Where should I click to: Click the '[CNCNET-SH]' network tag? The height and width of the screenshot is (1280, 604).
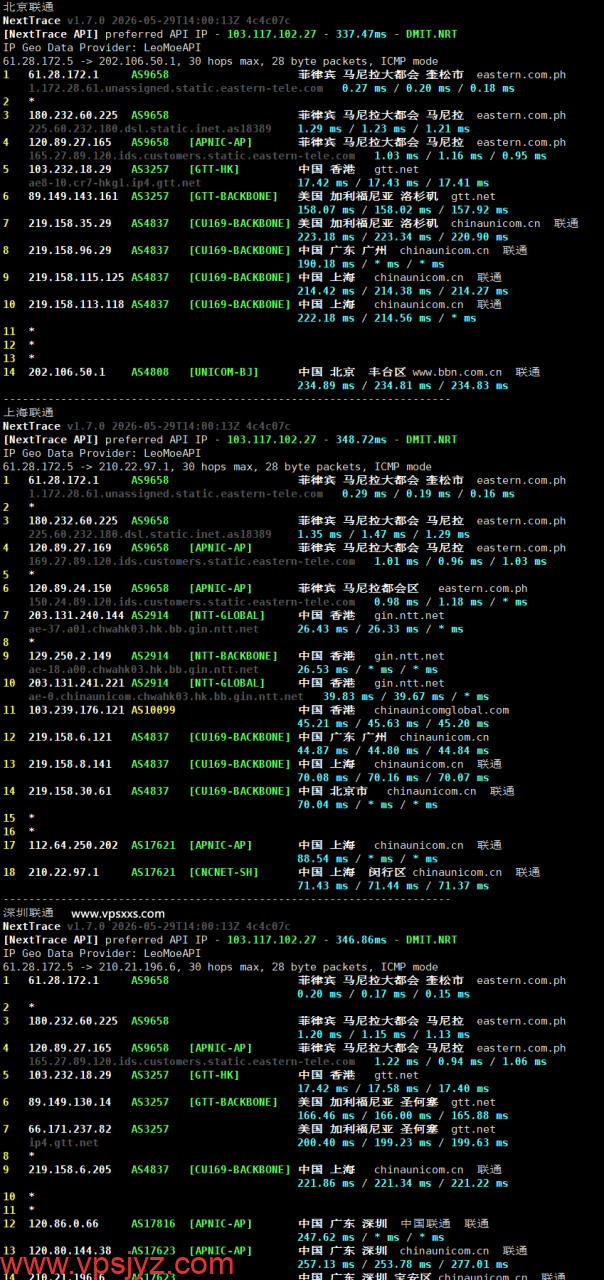click(x=224, y=872)
